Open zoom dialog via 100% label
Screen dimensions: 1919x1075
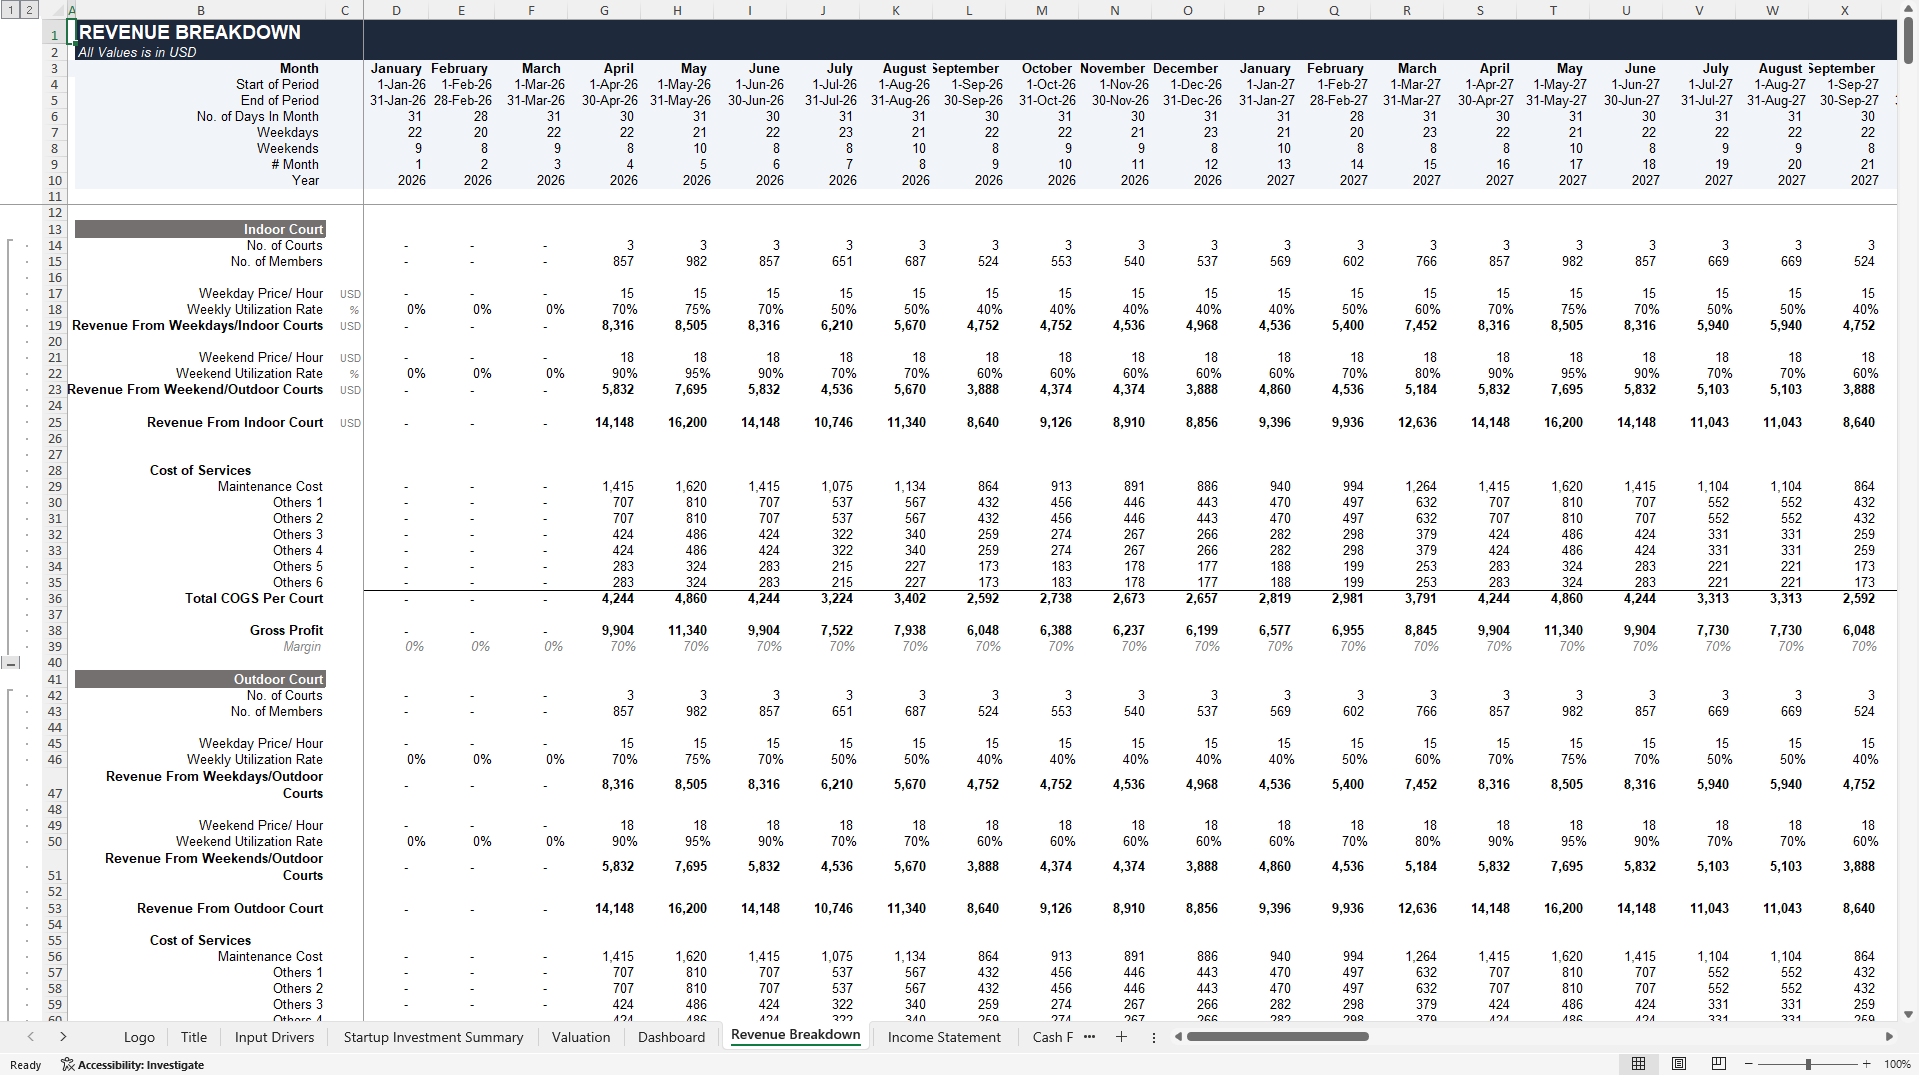(1897, 1064)
